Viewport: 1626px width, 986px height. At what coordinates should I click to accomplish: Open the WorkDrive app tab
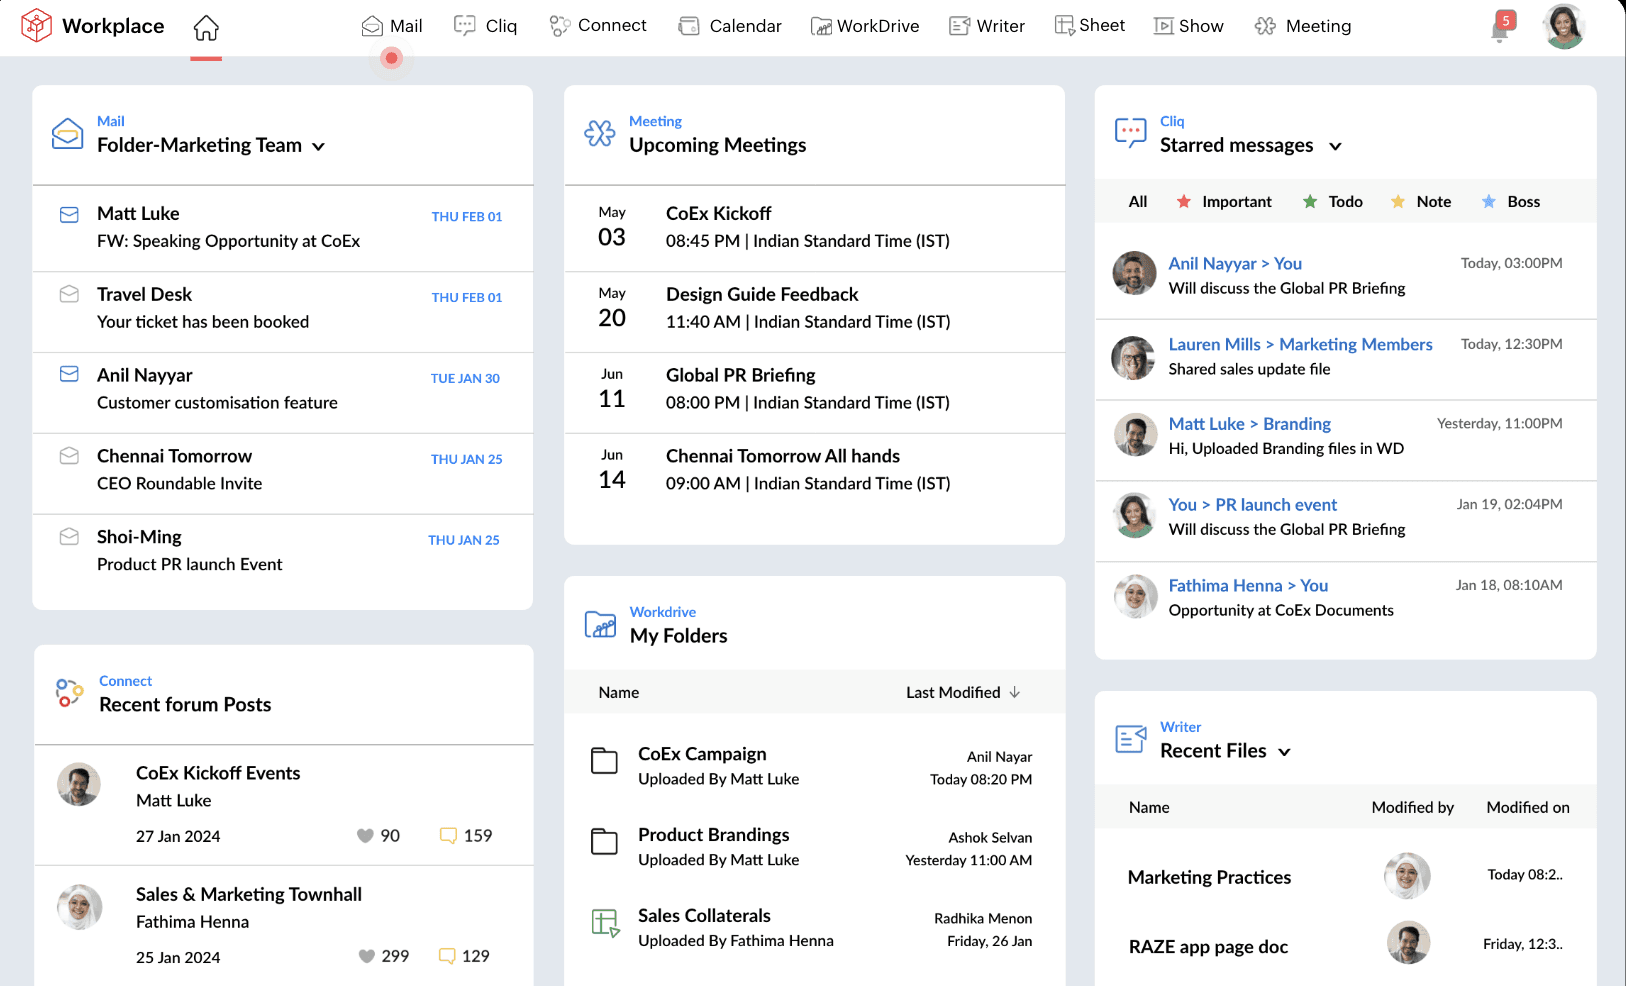(865, 26)
